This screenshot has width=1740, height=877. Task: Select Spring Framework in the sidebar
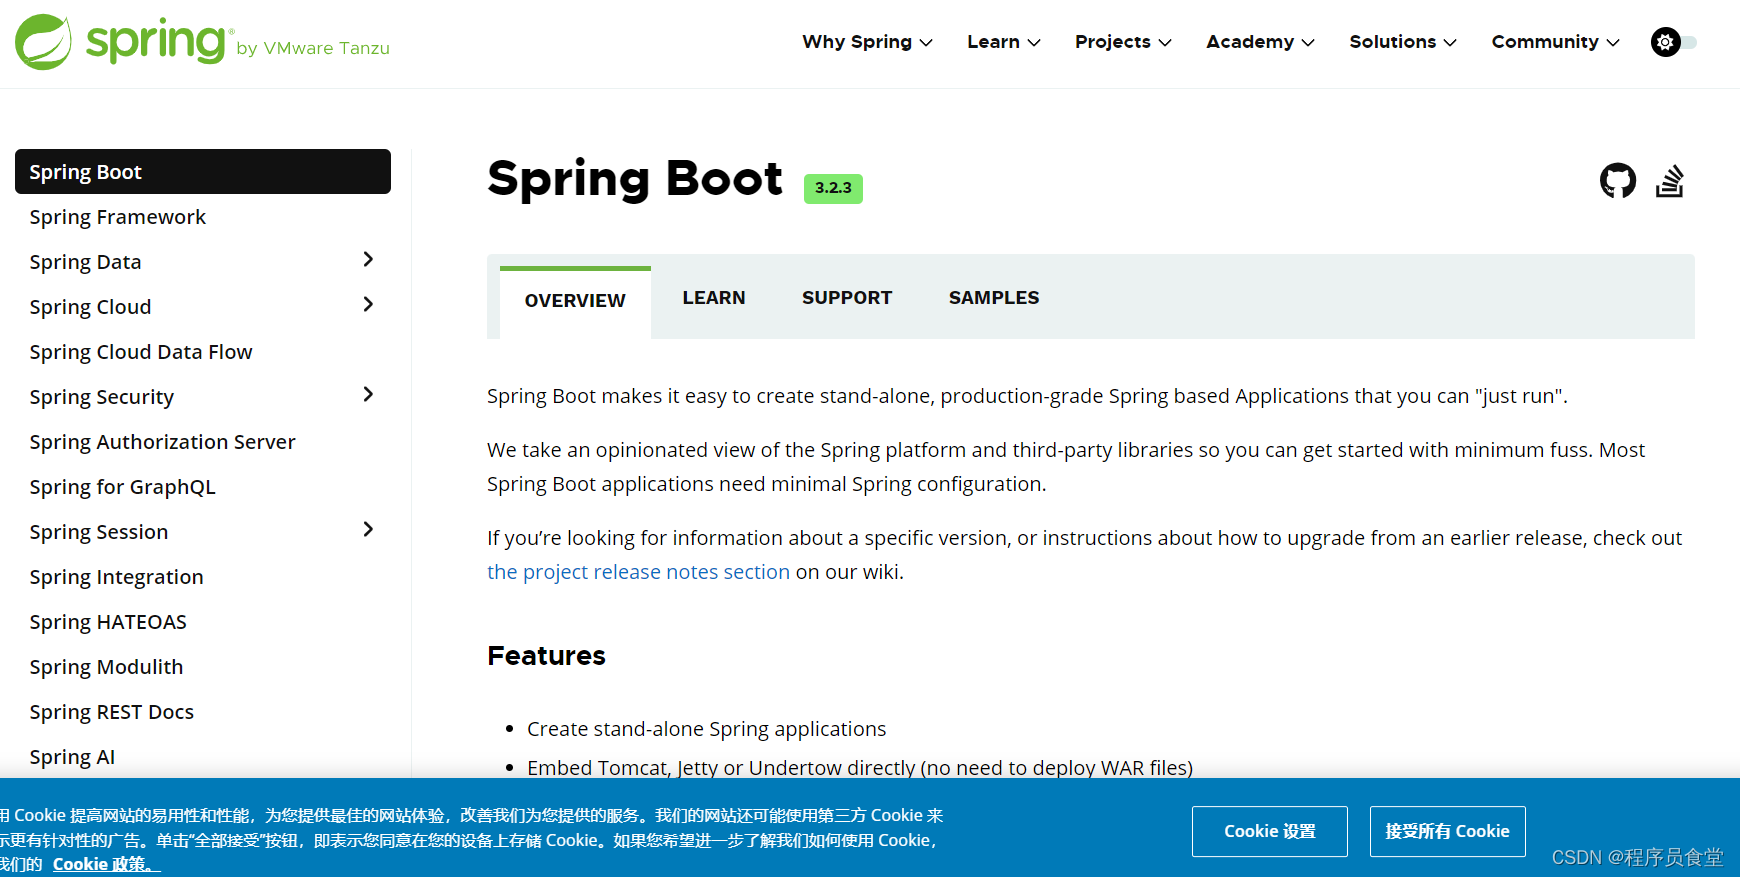(x=118, y=217)
